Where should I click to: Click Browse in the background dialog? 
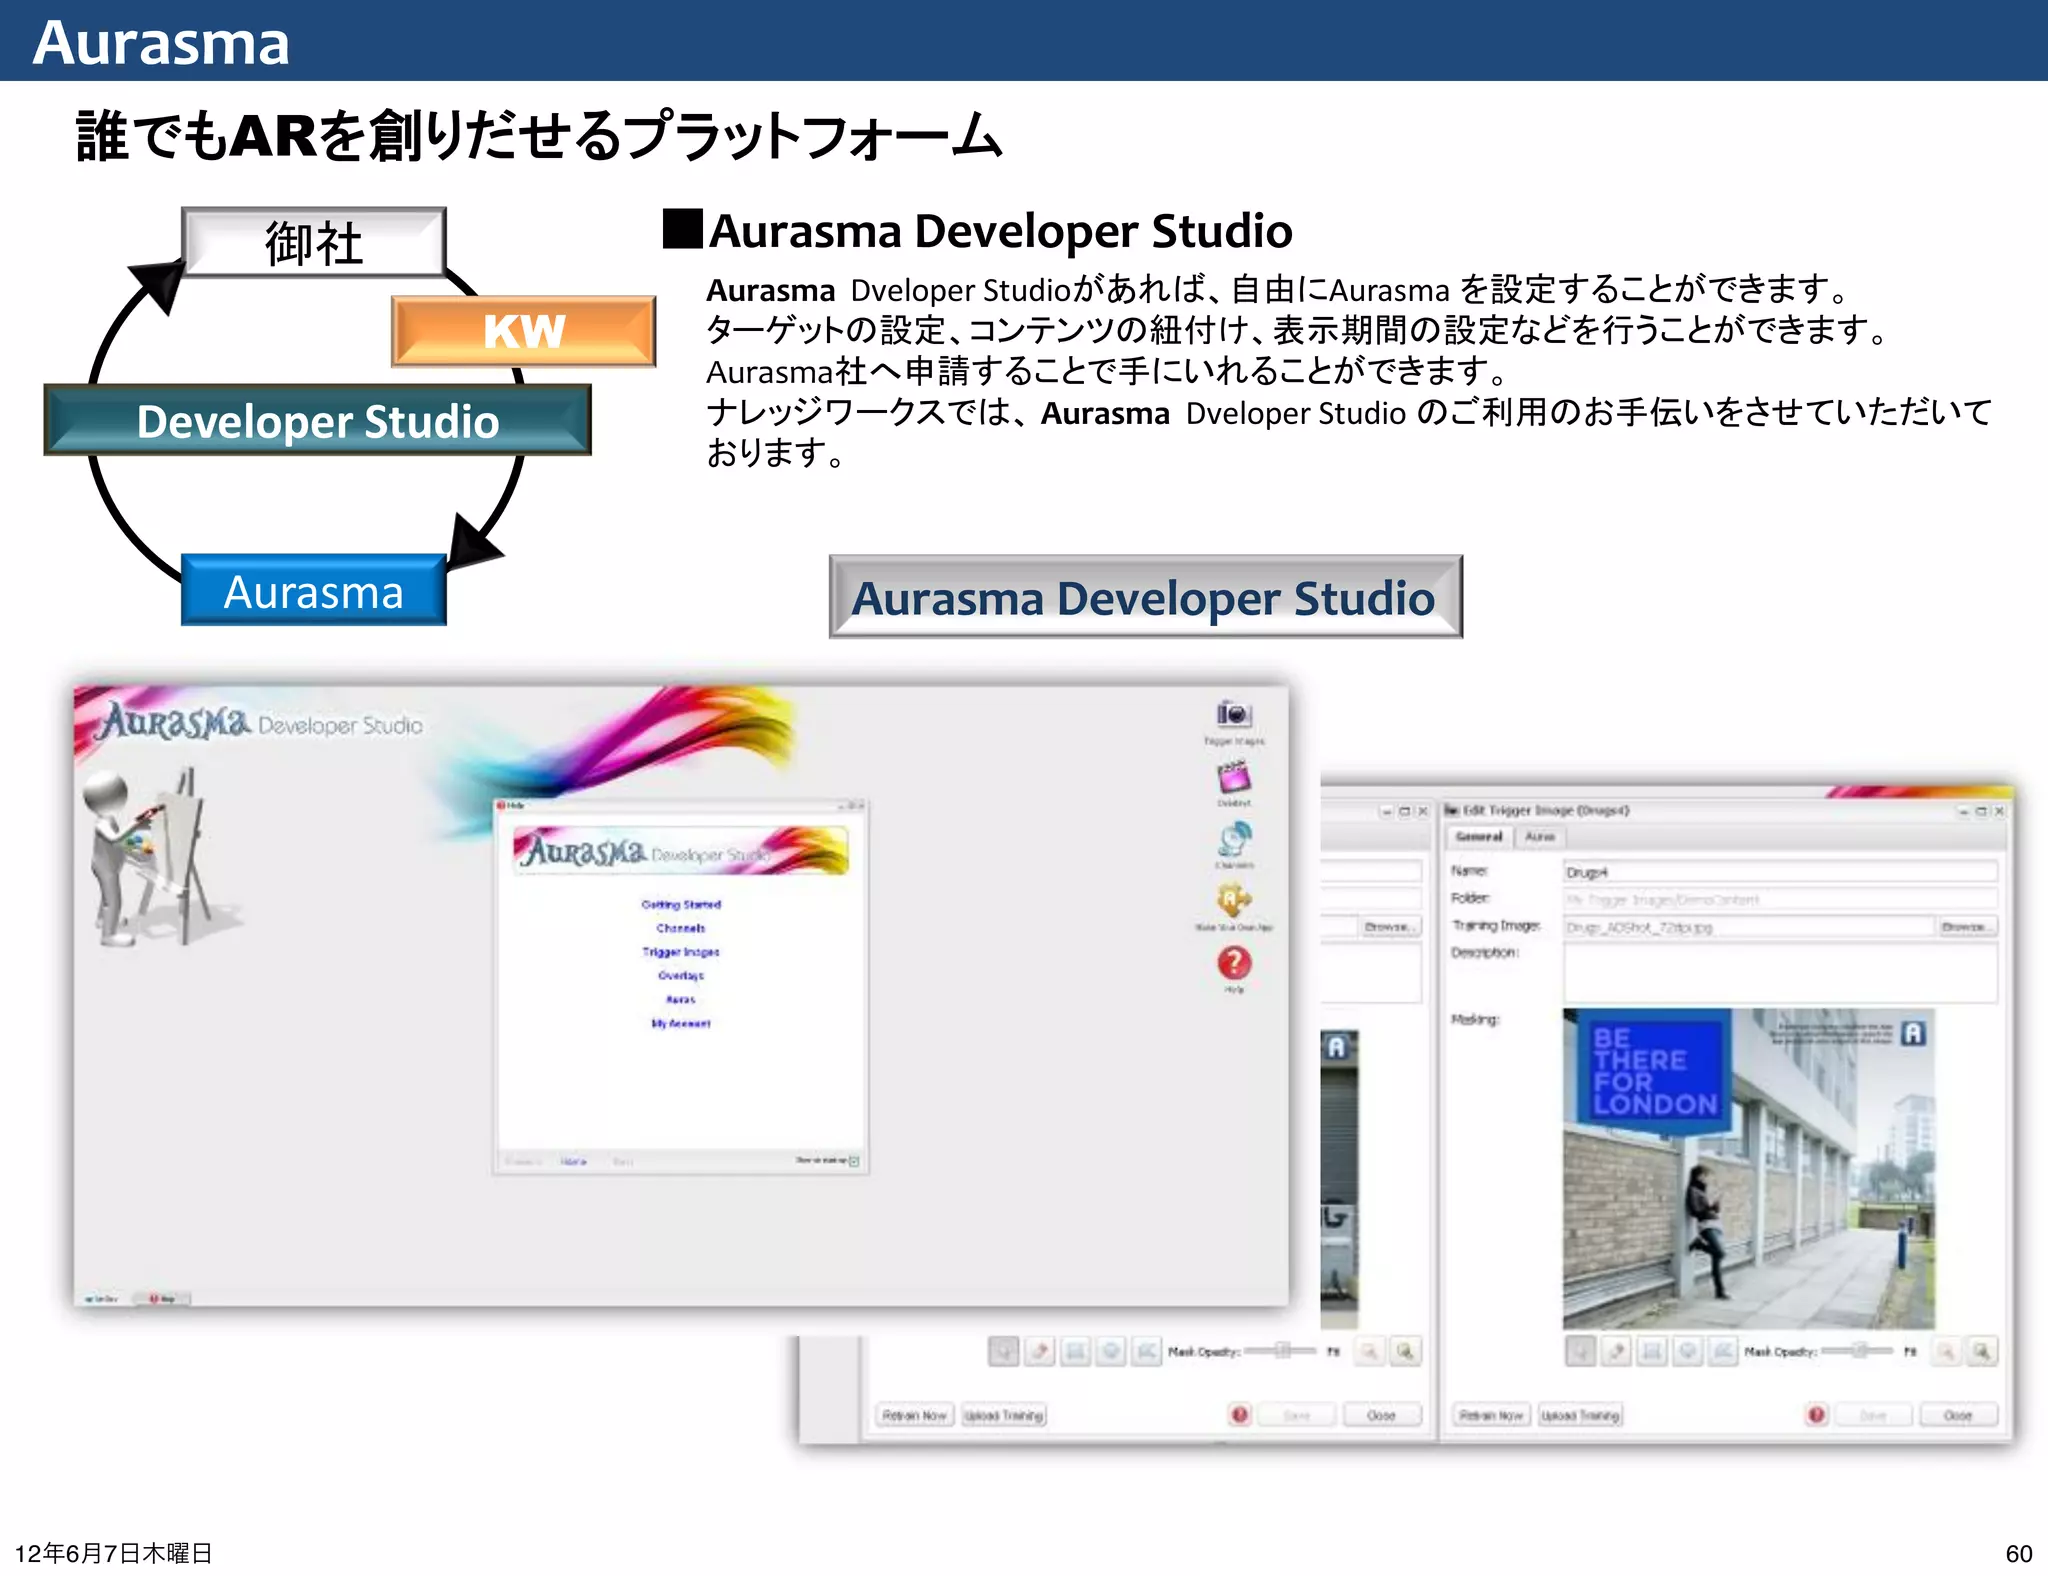[x=1390, y=927]
